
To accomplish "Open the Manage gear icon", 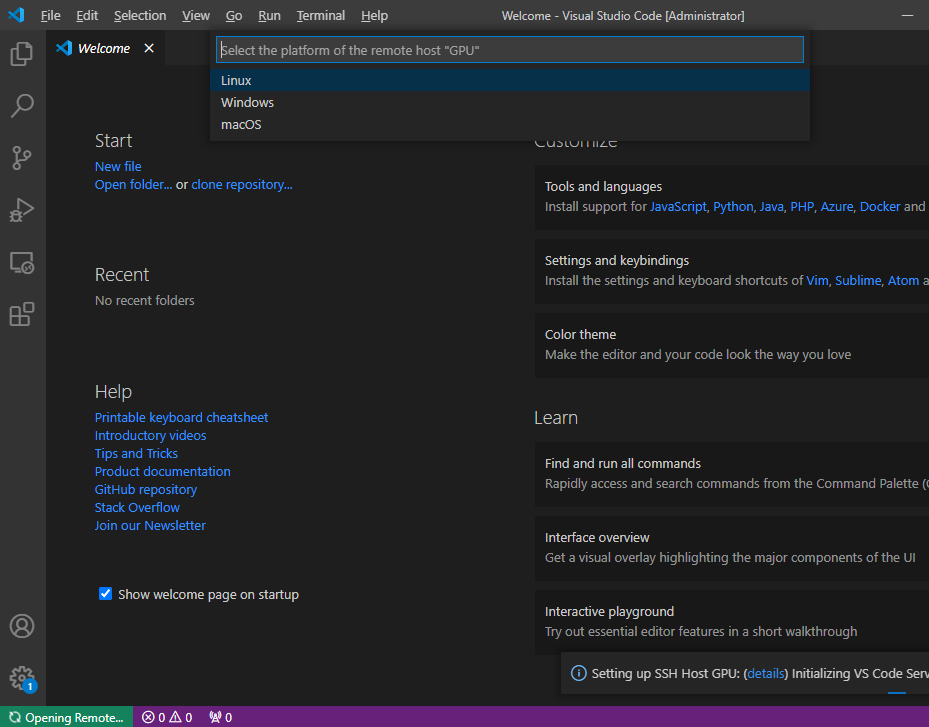I will pos(22,678).
